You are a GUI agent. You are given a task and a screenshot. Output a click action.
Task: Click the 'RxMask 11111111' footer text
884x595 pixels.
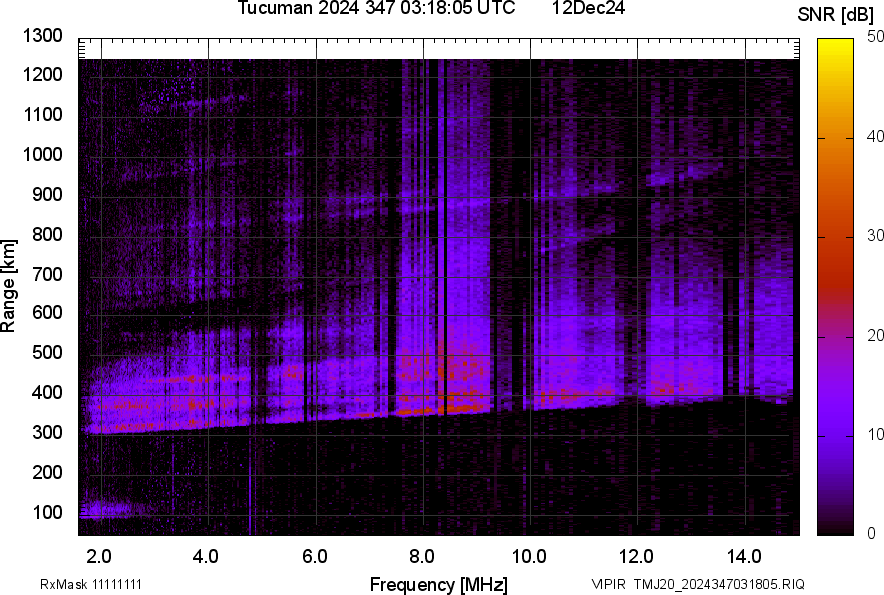coord(91,584)
